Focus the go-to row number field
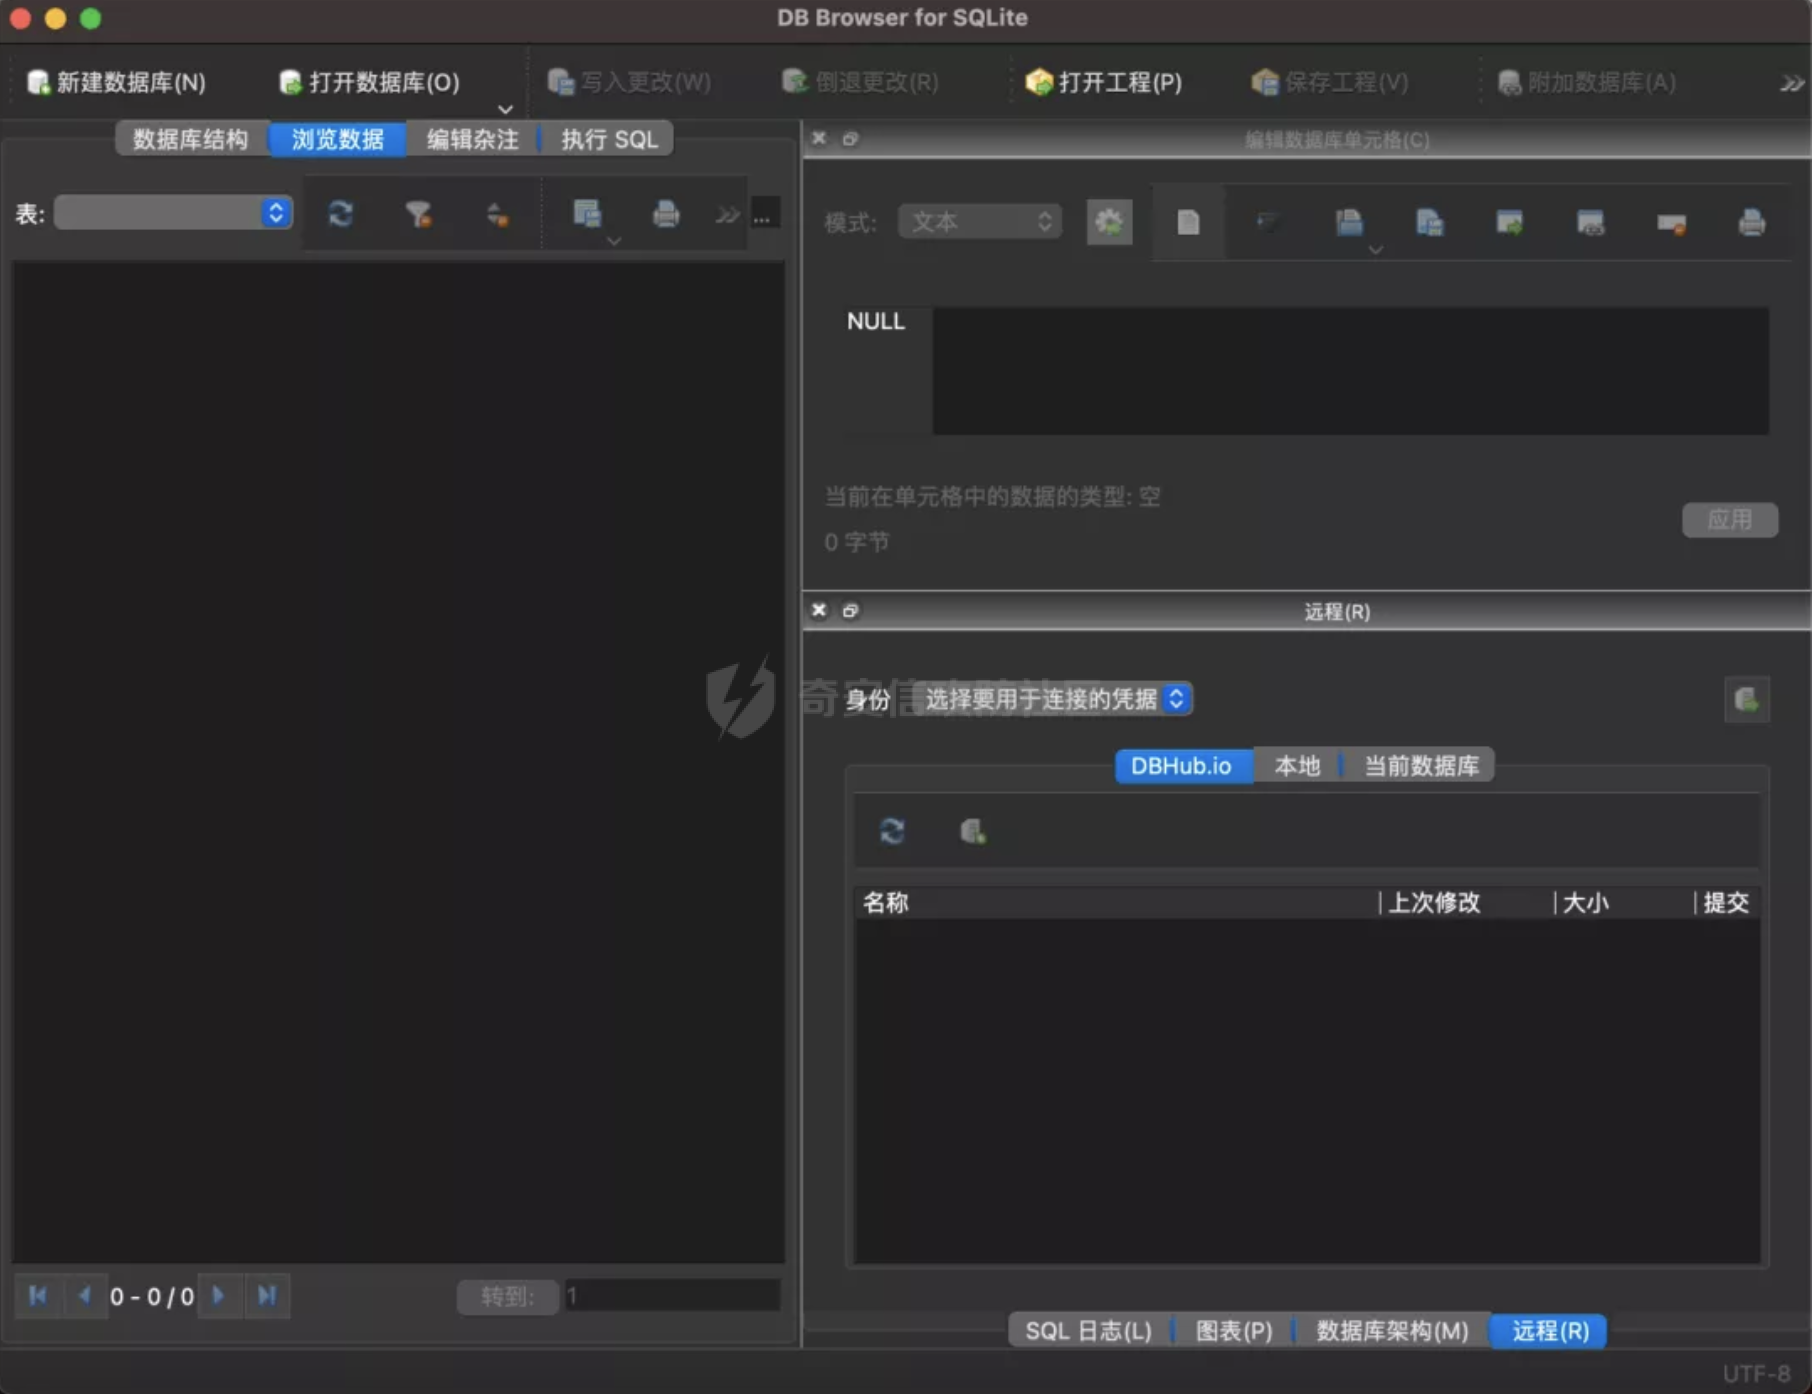 pyautogui.click(x=672, y=1296)
